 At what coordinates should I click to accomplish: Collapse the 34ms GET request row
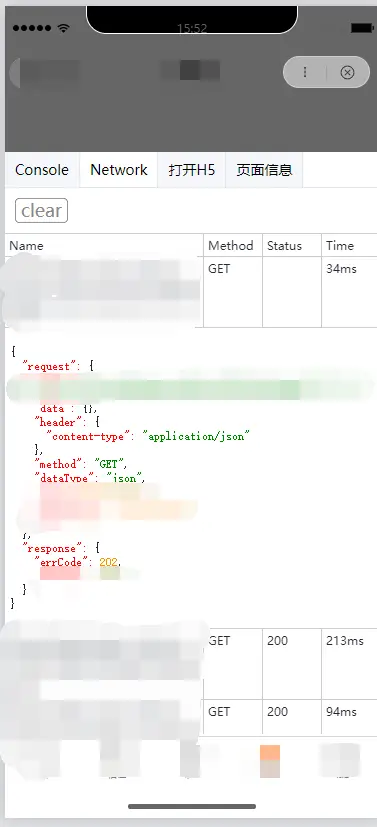point(191,292)
